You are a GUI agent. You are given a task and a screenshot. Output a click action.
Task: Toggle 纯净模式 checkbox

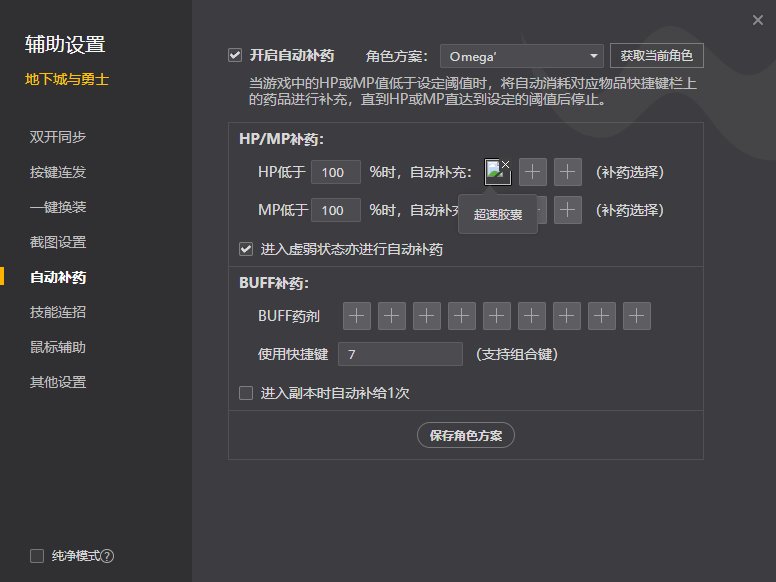click(37, 556)
